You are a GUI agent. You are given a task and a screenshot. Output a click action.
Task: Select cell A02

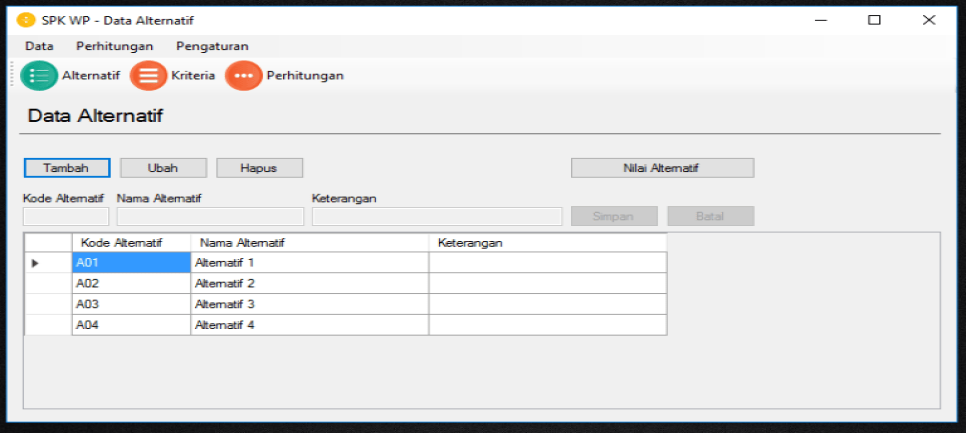131,283
